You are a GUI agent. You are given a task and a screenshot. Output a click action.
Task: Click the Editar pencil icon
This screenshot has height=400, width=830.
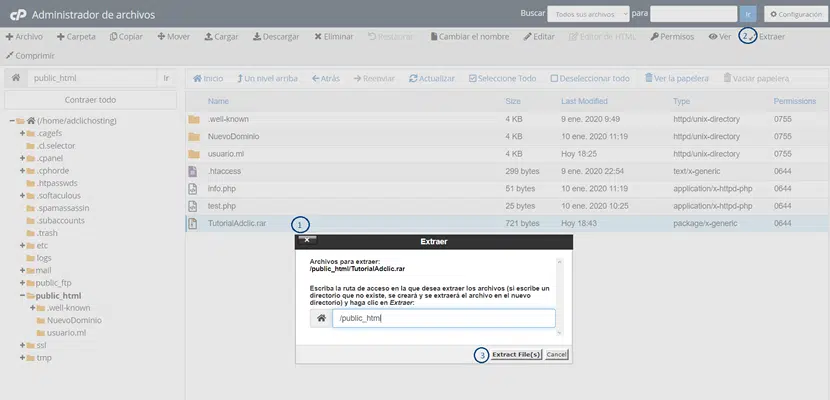(x=528, y=36)
